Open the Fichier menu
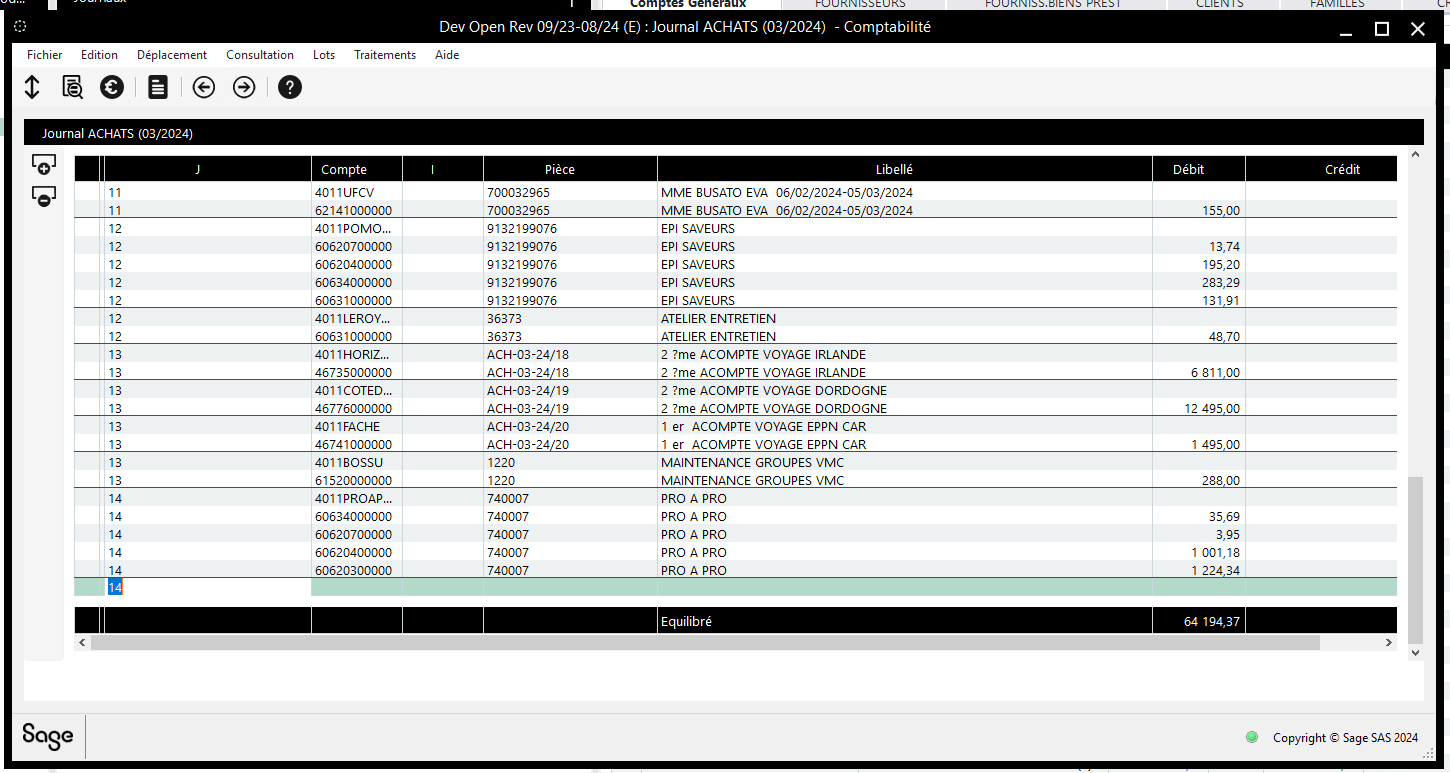This screenshot has width=1450, height=773. tap(45, 55)
